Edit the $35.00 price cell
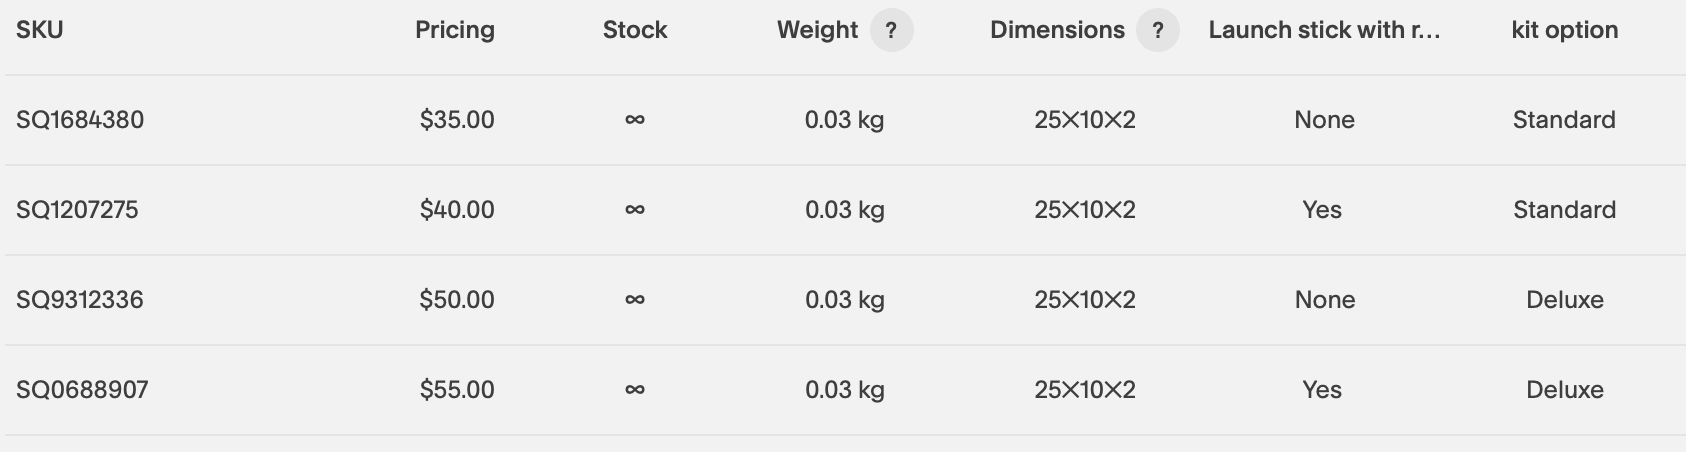 (457, 120)
